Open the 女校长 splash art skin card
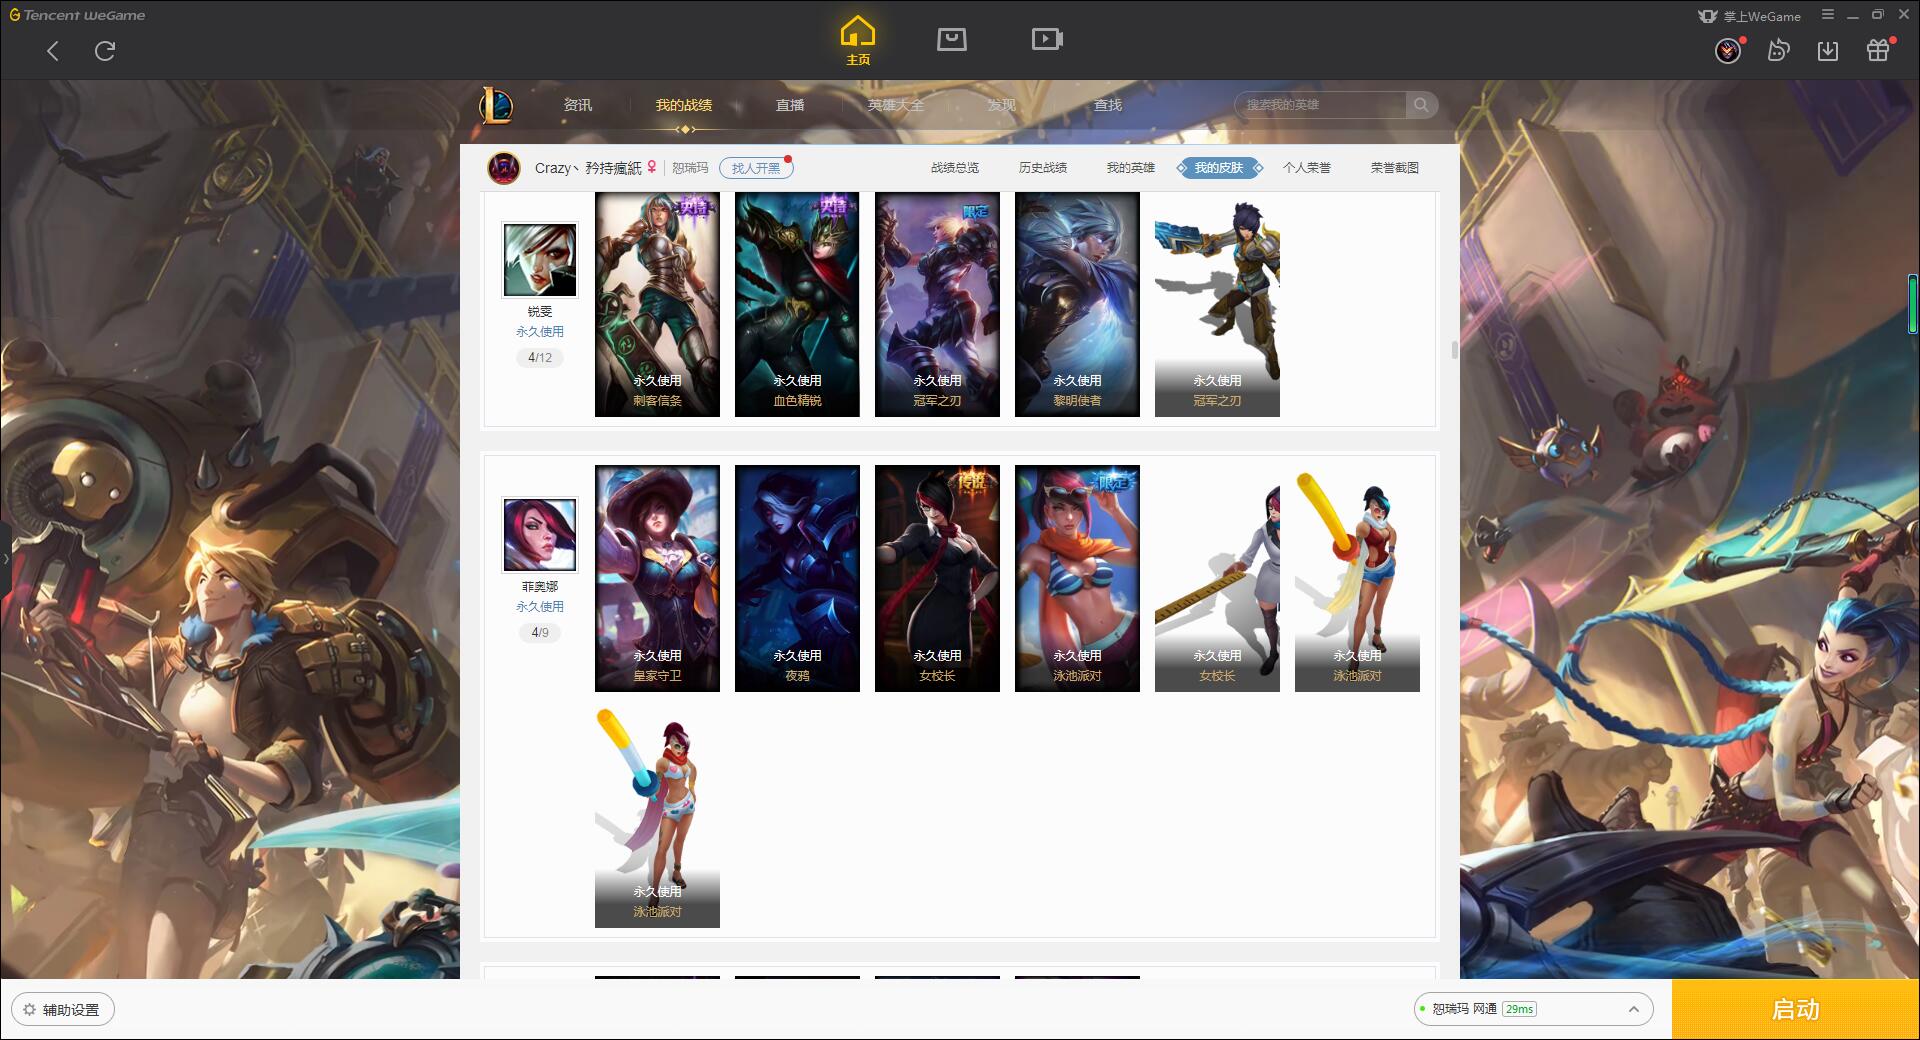Image resolution: width=1920 pixels, height=1040 pixels. 937,578
